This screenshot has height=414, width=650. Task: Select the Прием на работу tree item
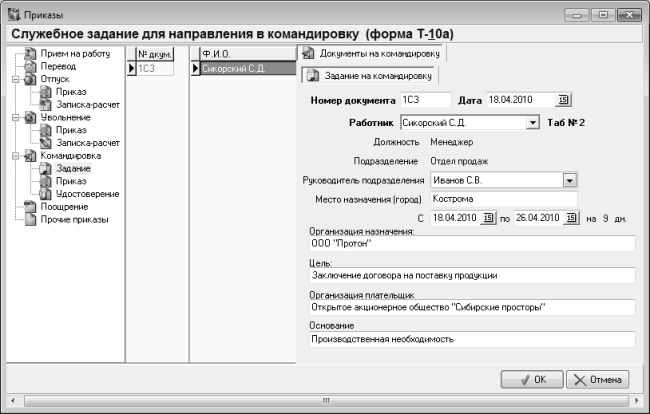pyautogui.click(x=74, y=52)
